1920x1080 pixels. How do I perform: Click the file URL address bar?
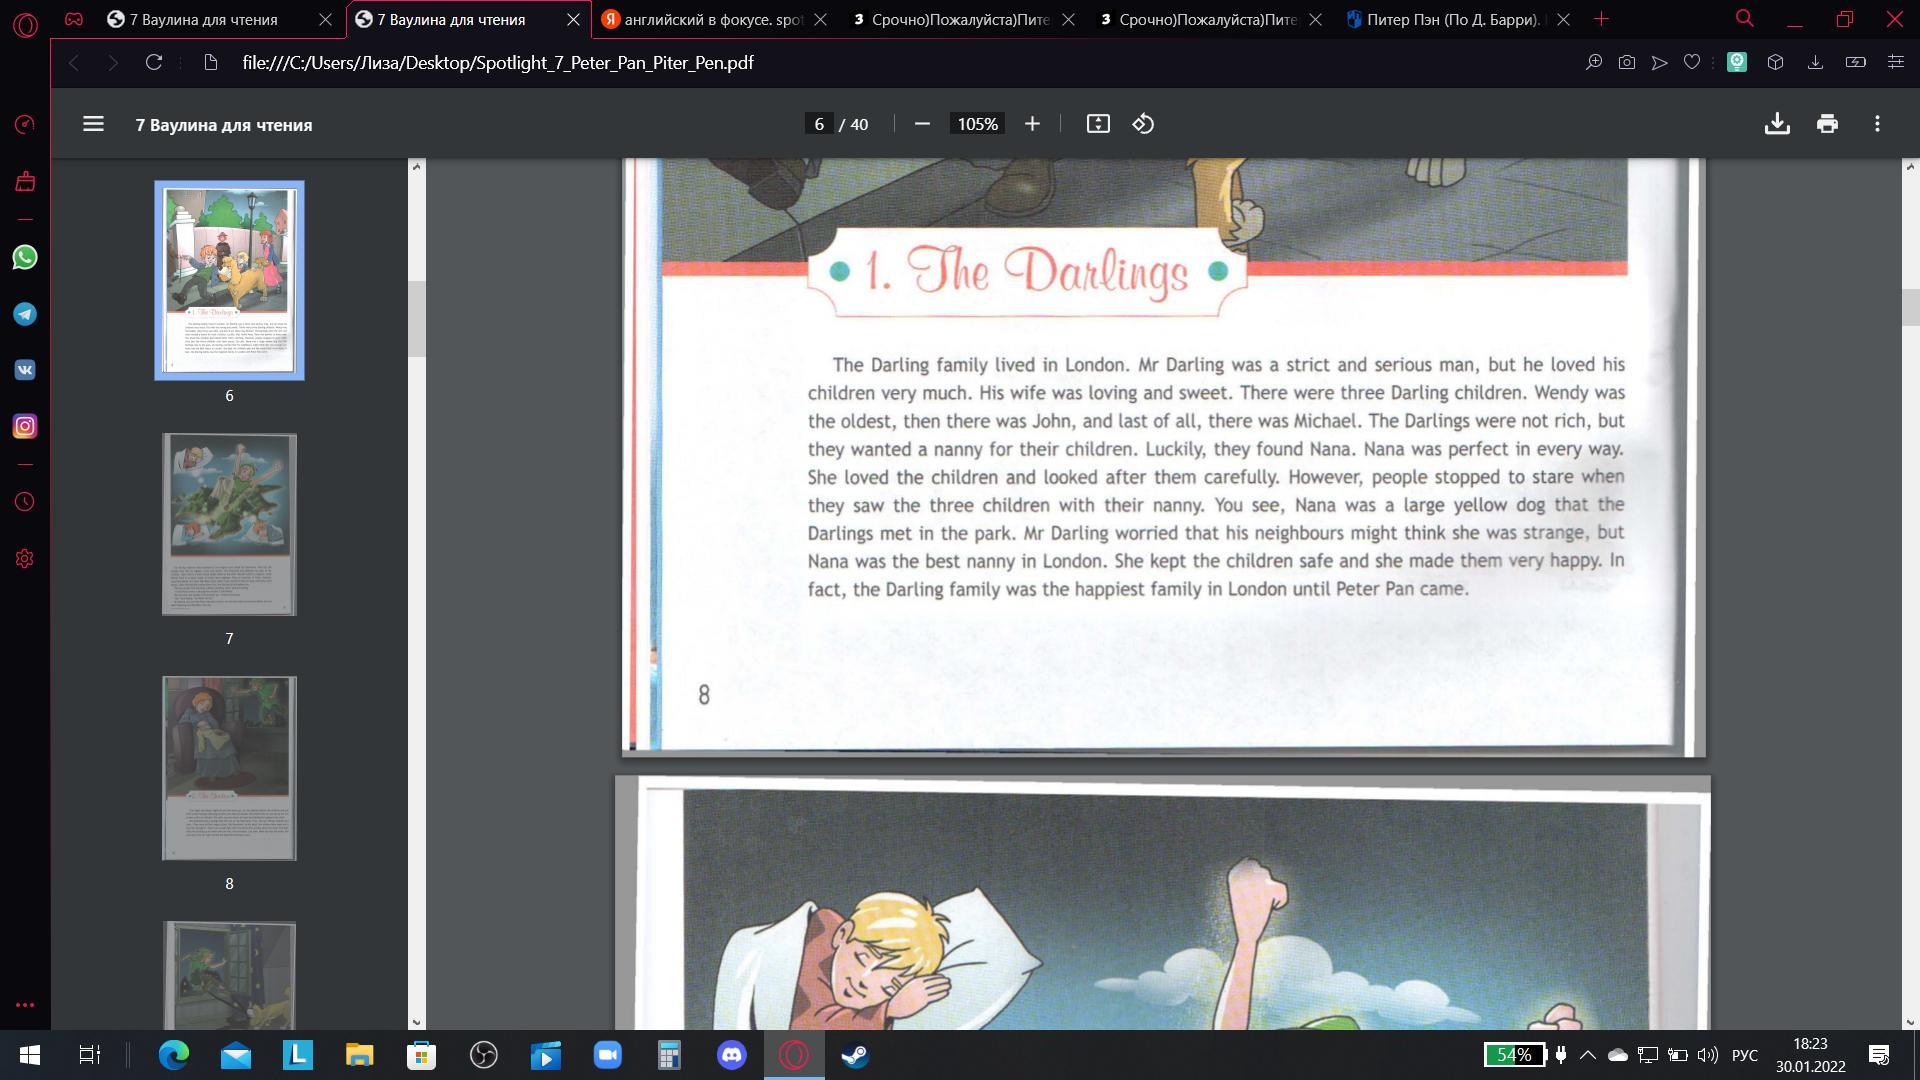tap(497, 63)
